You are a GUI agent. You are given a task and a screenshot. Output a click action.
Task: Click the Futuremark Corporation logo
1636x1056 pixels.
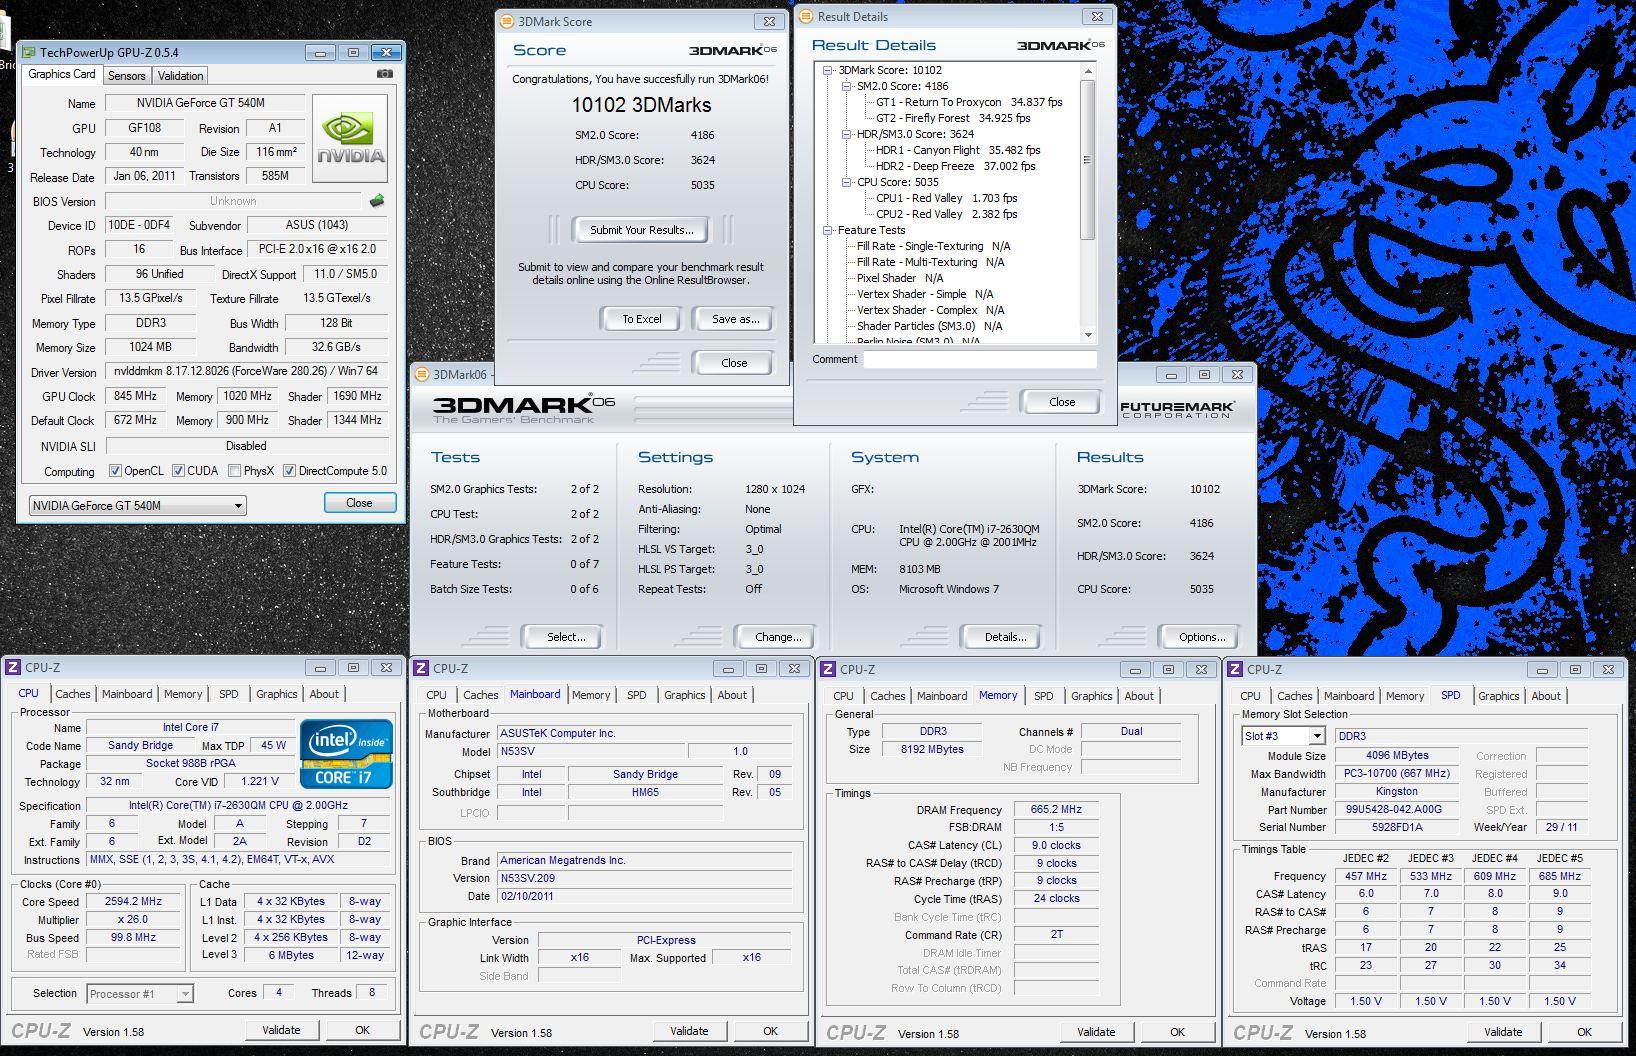click(x=1177, y=409)
